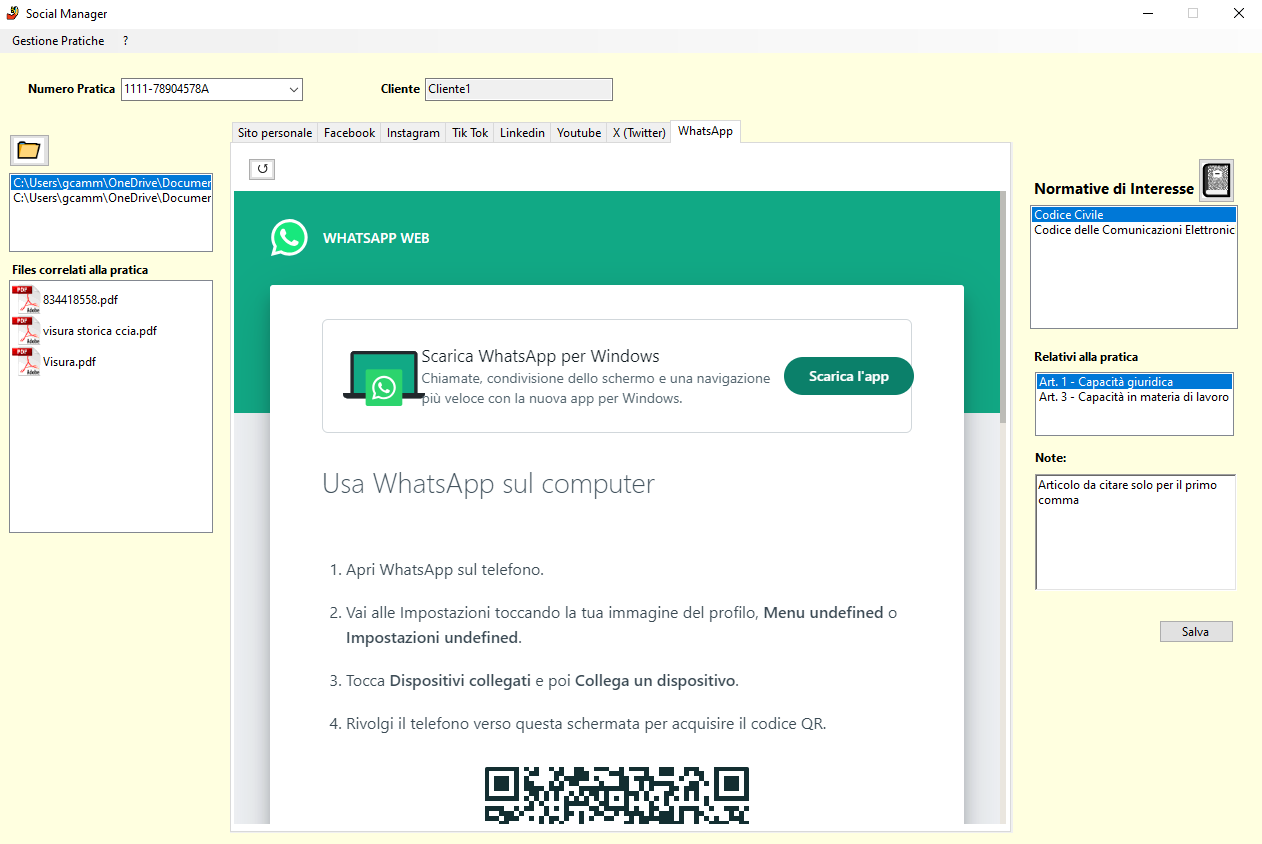
Task: Click PDF icon of Visura.pdf
Action: 26,361
